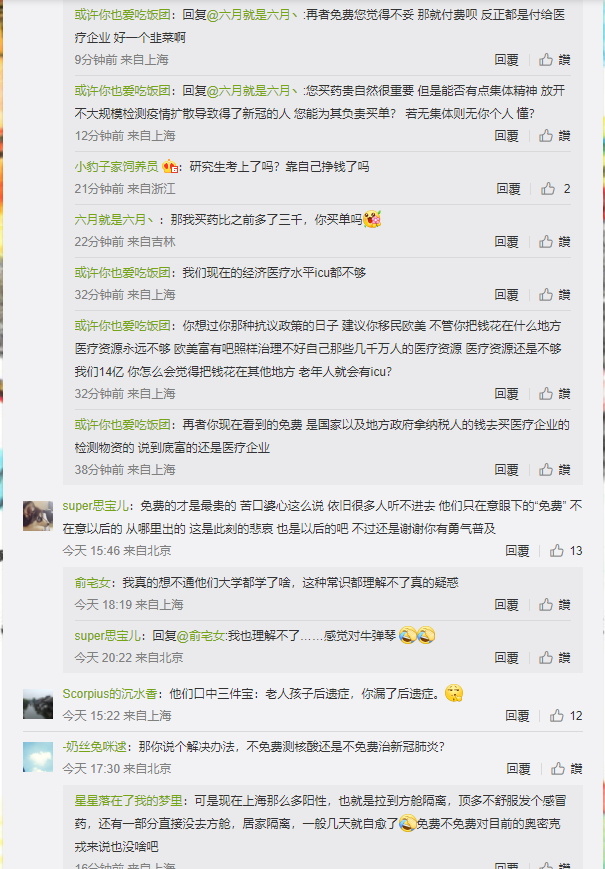Like 六月就是六月's reply about buying medicine
This screenshot has width=605, height=869.
[x=555, y=242]
